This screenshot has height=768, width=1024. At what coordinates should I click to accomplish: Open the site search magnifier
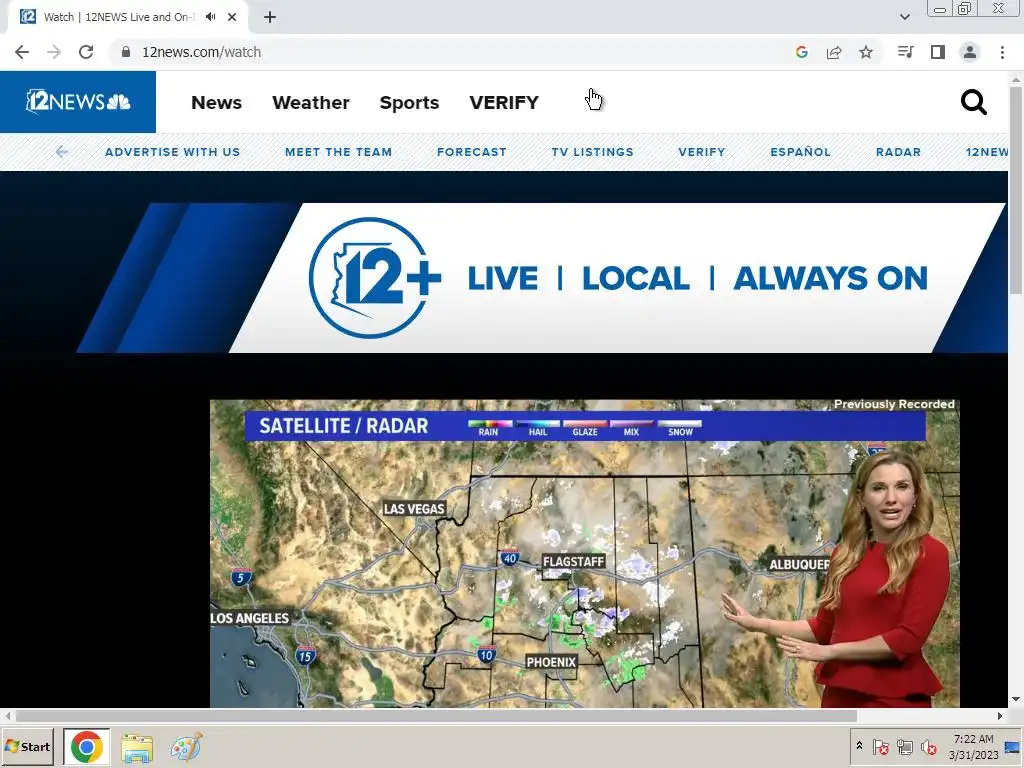tap(973, 103)
